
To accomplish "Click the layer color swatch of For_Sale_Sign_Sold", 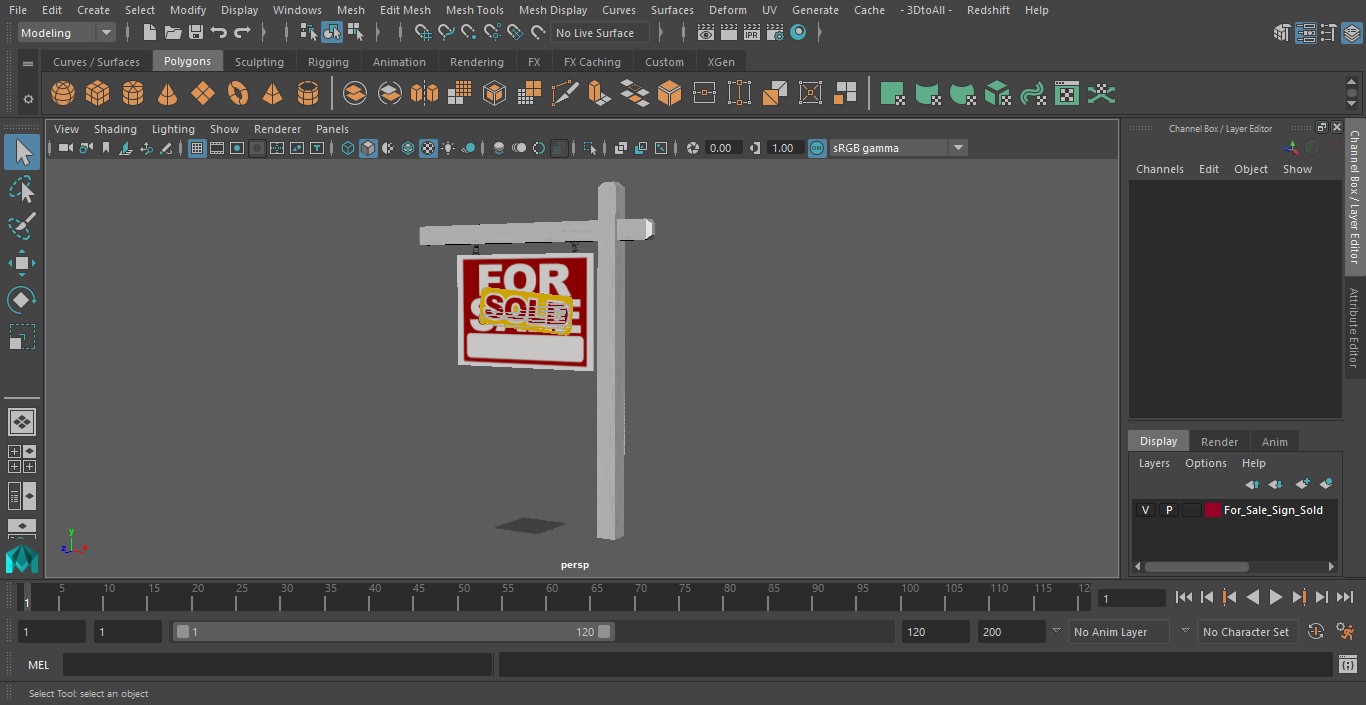I will (1213, 510).
